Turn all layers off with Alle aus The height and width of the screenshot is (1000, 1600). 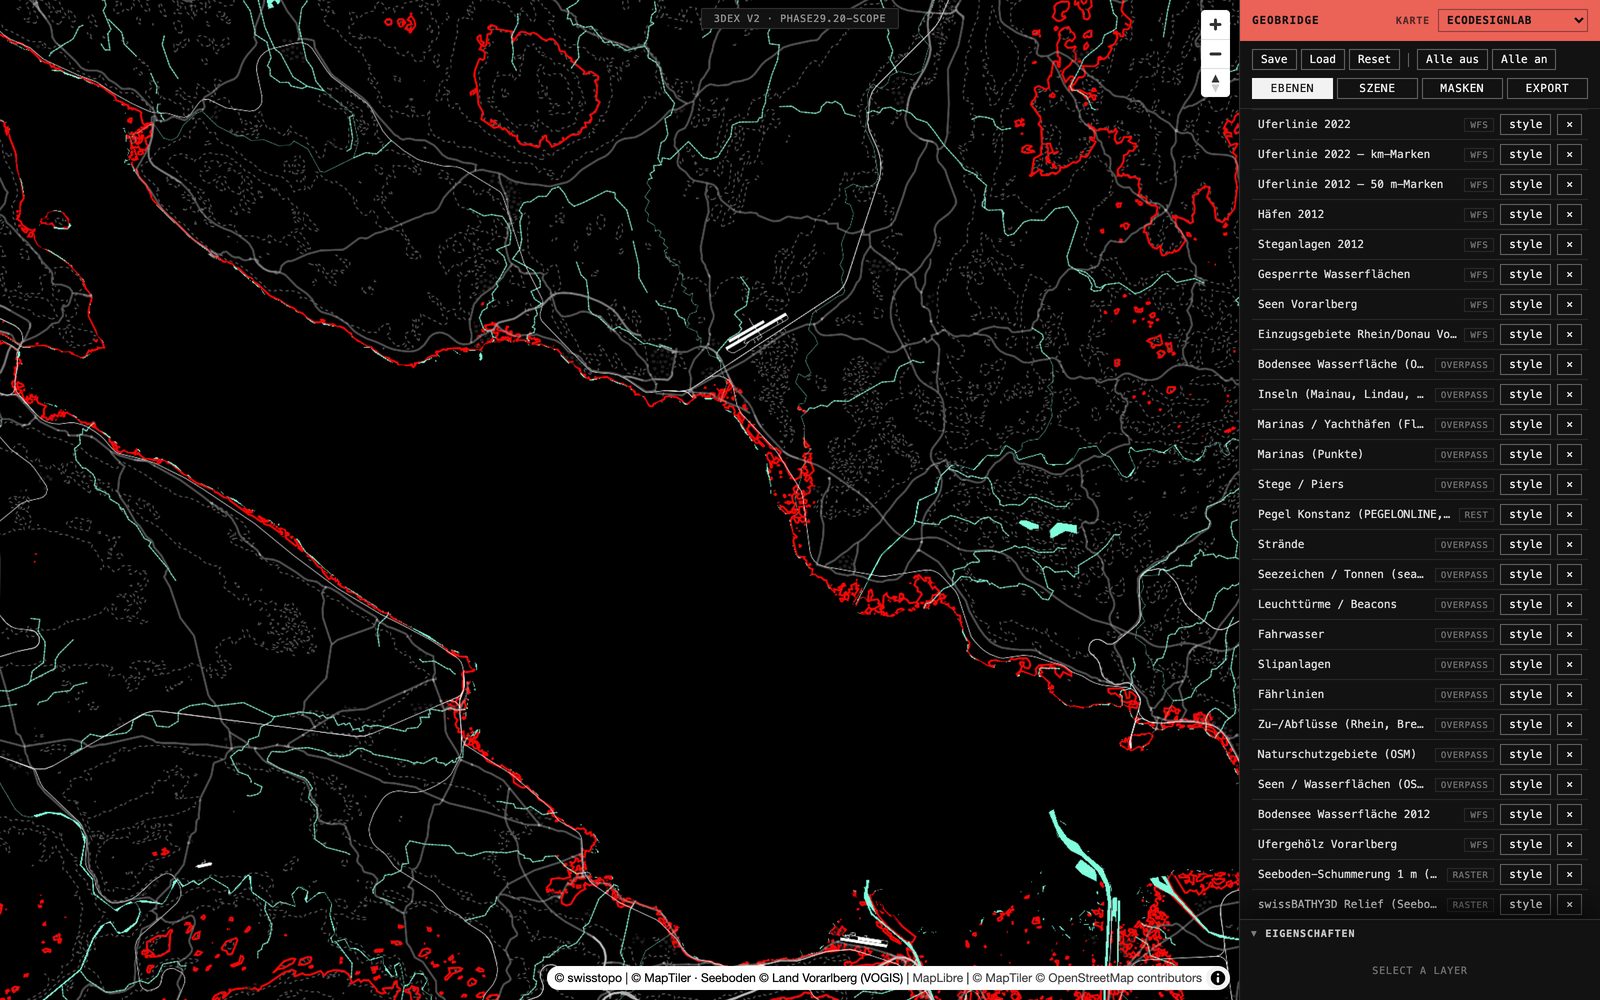coord(1452,59)
